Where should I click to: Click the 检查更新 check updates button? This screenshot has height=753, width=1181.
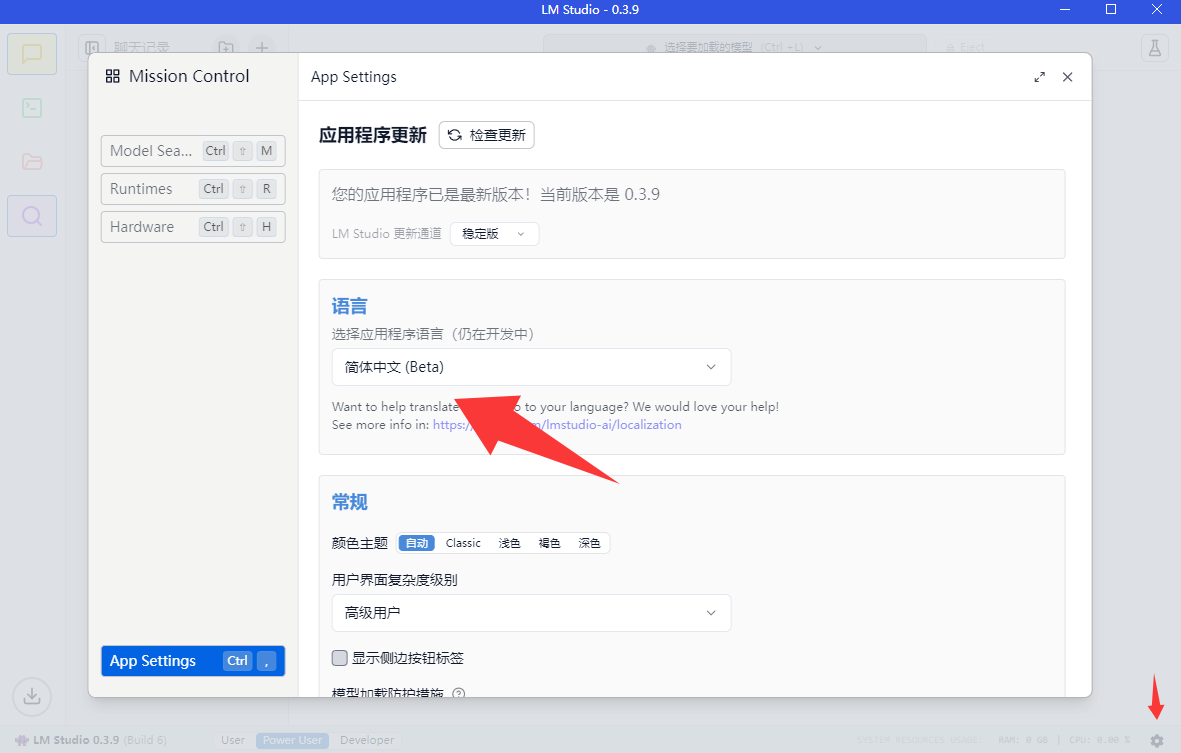click(x=487, y=135)
